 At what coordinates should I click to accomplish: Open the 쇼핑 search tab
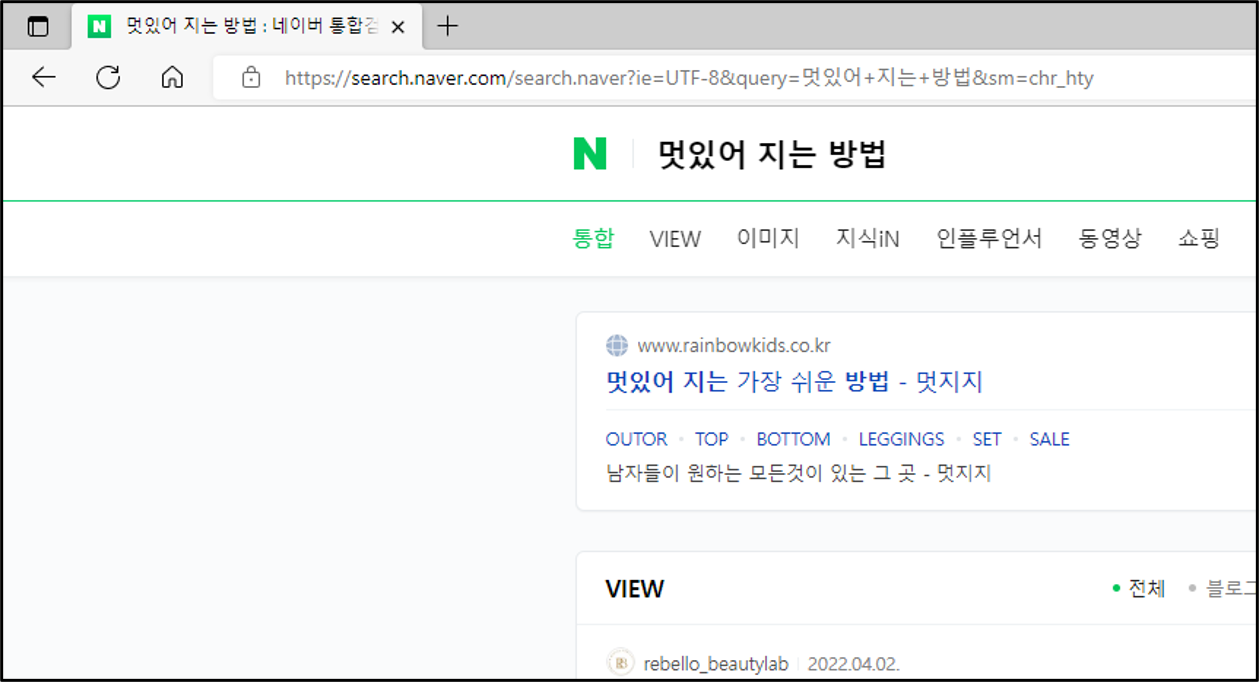coord(1199,238)
